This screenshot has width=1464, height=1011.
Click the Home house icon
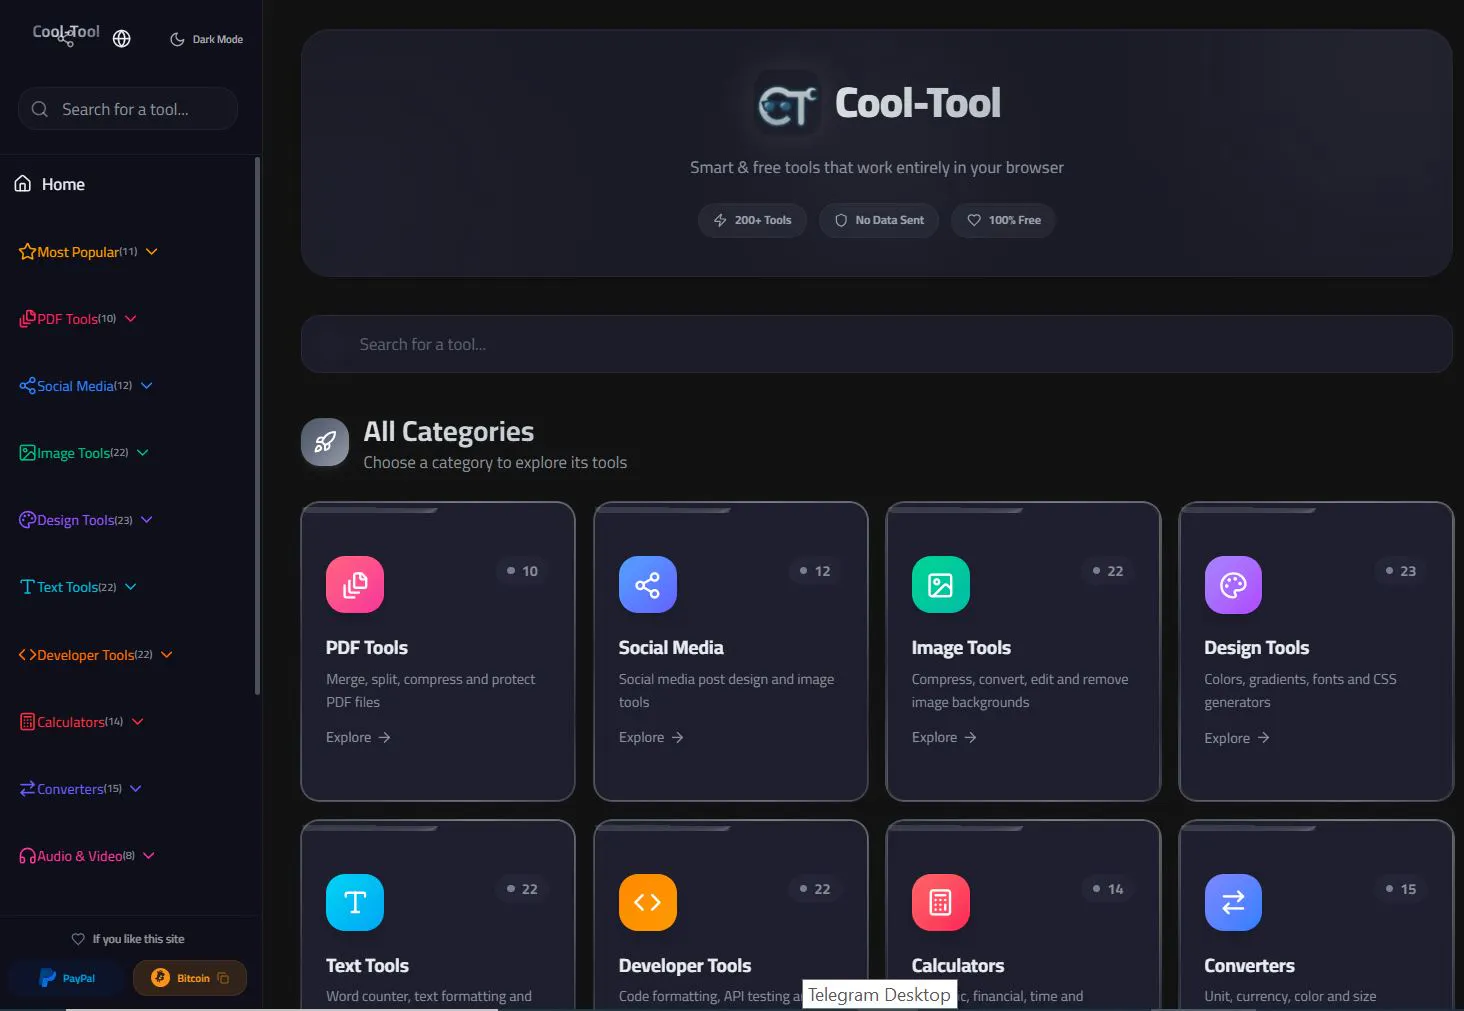pos(23,184)
